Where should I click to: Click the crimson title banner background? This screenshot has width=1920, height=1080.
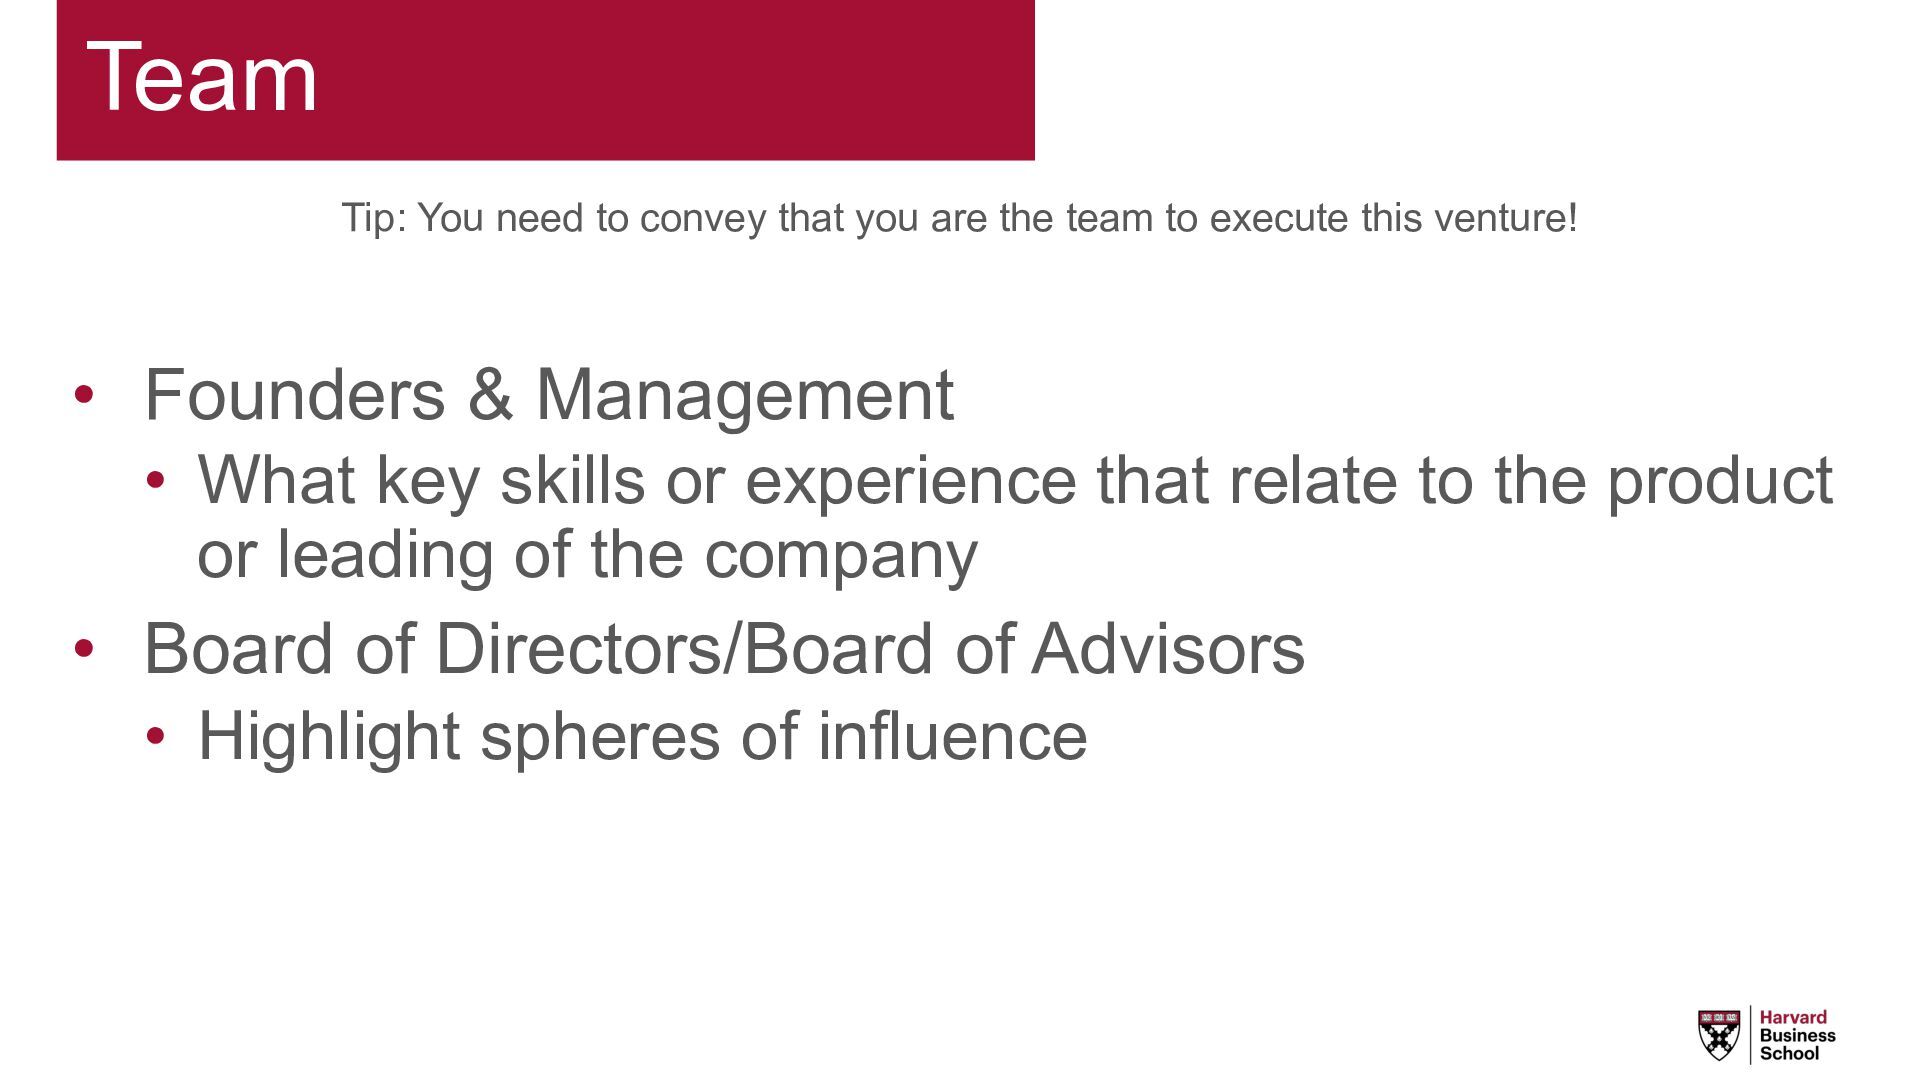point(546,80)
